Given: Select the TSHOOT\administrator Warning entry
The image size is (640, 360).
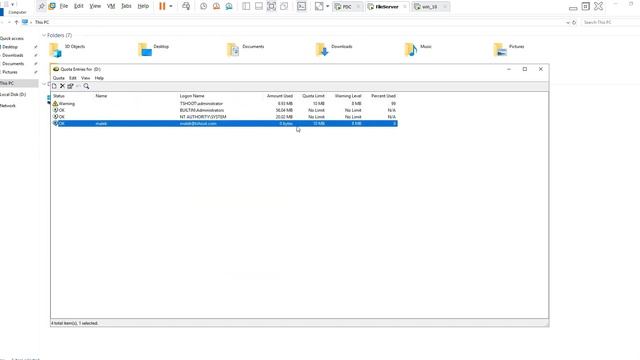Looking at the screenshot, I should click(224, 104).
